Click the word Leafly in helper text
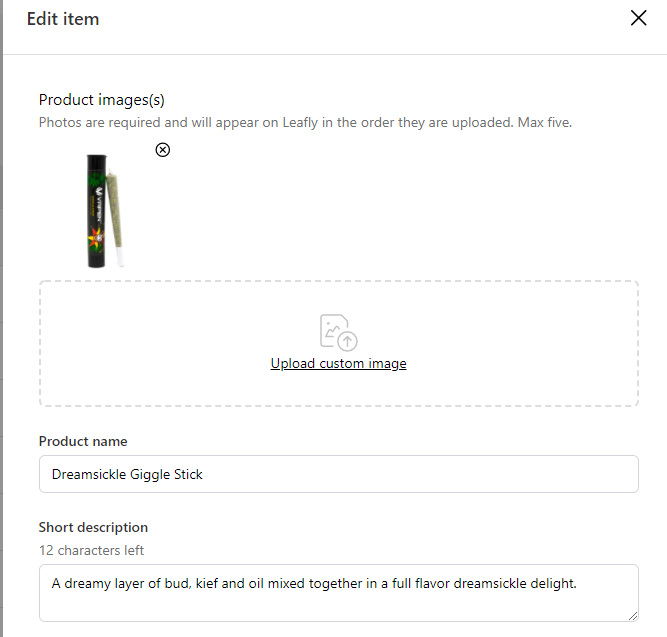 (x=300, y=123)
